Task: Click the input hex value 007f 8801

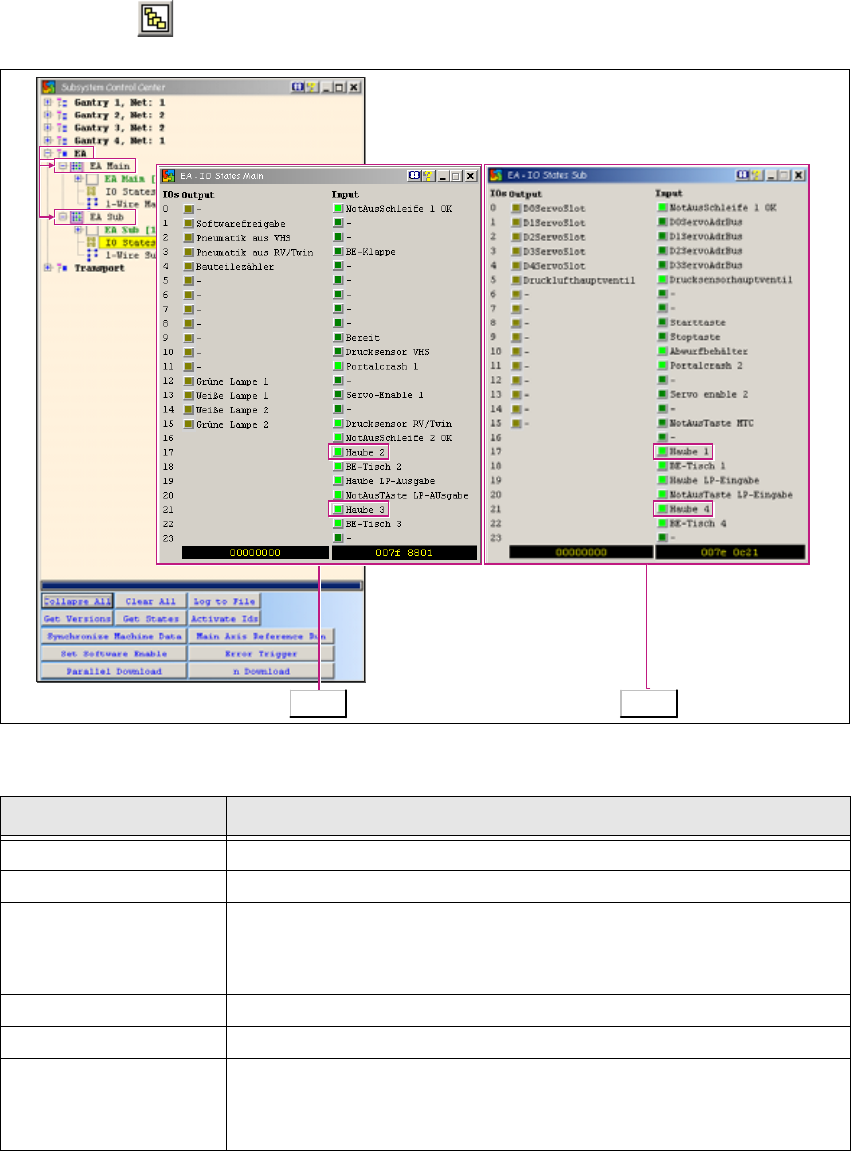Action: pos(404,553)
